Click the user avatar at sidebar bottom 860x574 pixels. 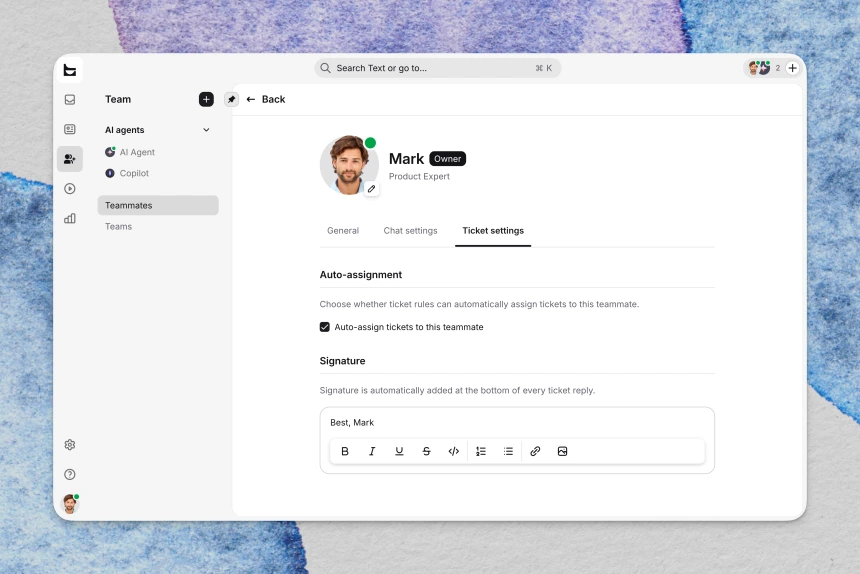pos(70,503)
